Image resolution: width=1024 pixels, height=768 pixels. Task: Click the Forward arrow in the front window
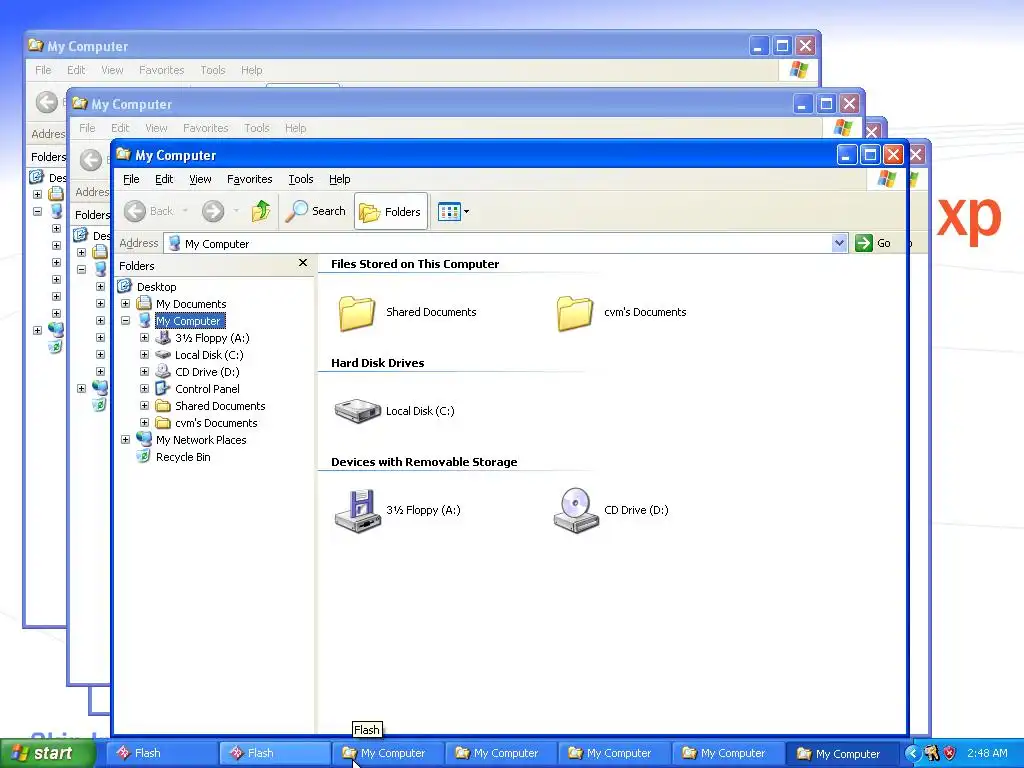click(x=213, y=211)
